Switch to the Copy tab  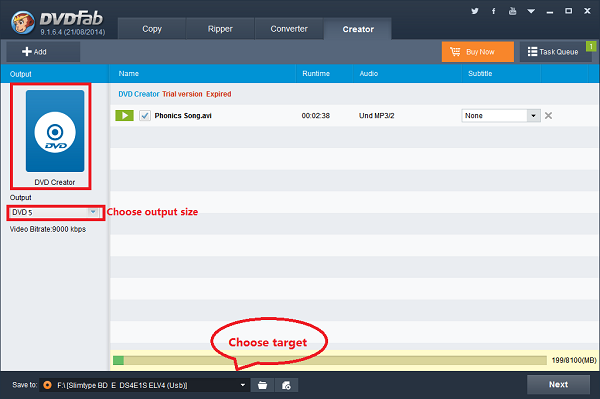click(152, 29)
